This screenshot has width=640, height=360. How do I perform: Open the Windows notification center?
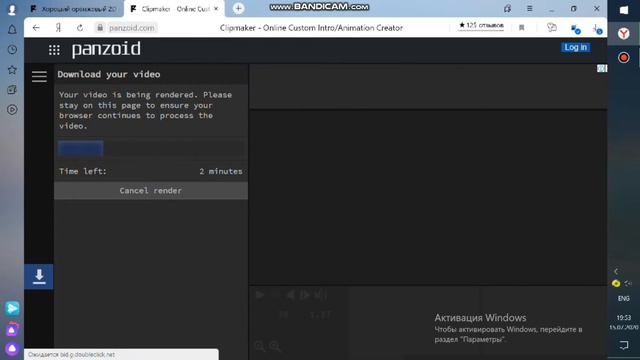coord(624,345)
